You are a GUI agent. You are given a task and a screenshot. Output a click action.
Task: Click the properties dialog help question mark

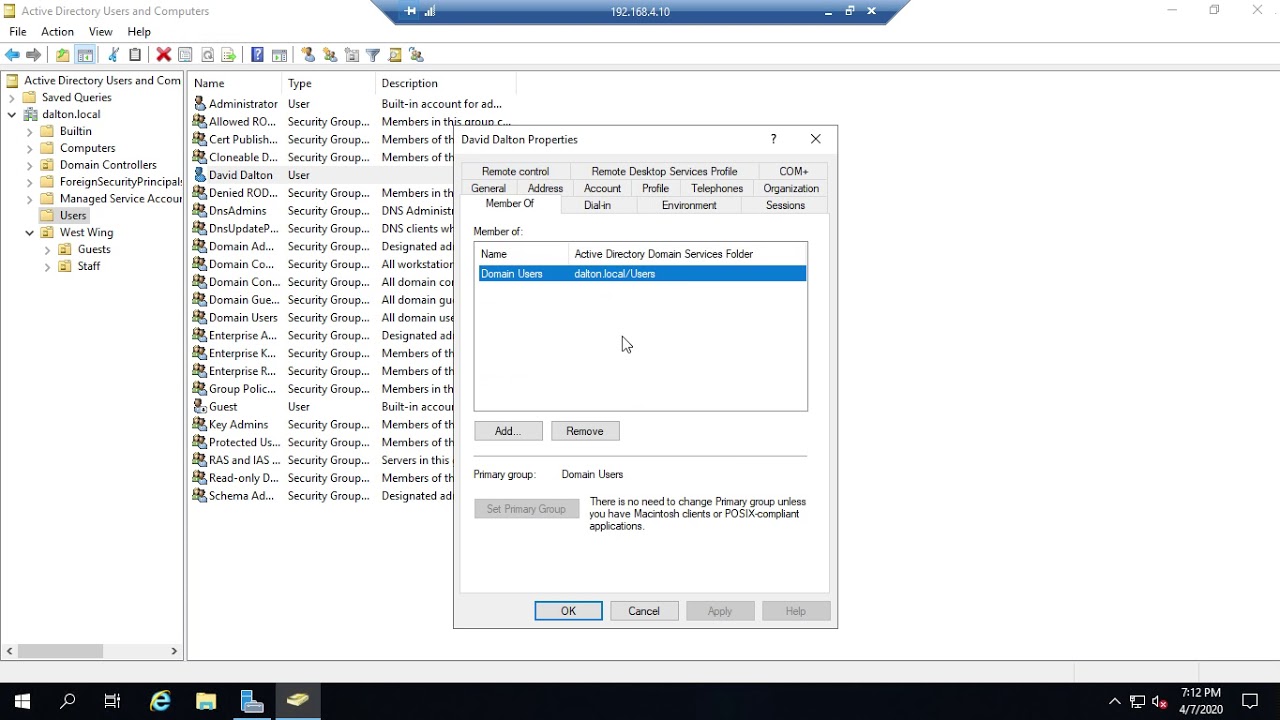773,139
